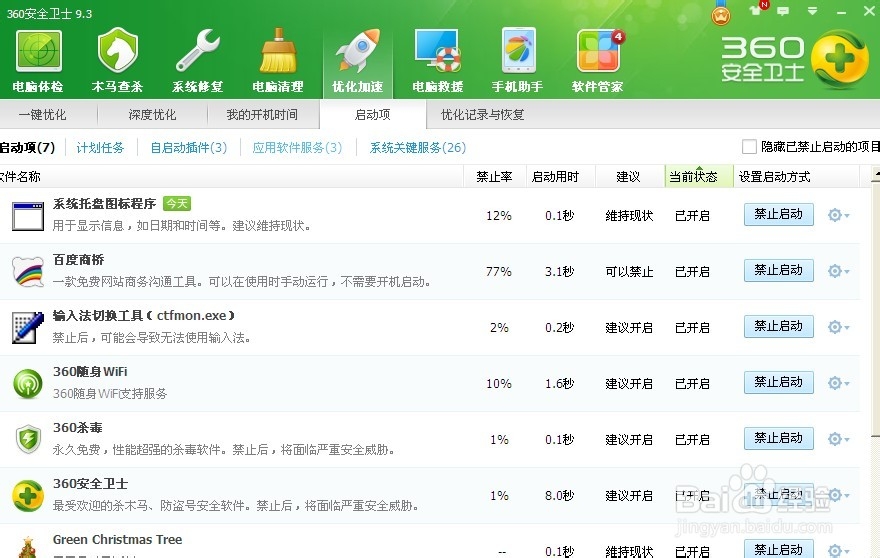The image size is (880, 558).
Task: Expand gear options for 360随身WiFi
Action: (x=838, y=383)
